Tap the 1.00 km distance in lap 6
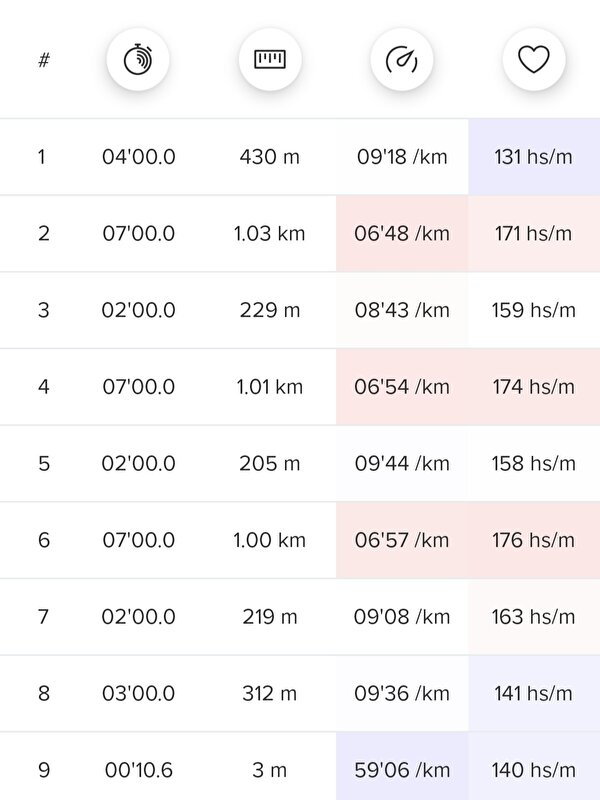The height and width of the screenshot is (800, 600). click(269, 540)
